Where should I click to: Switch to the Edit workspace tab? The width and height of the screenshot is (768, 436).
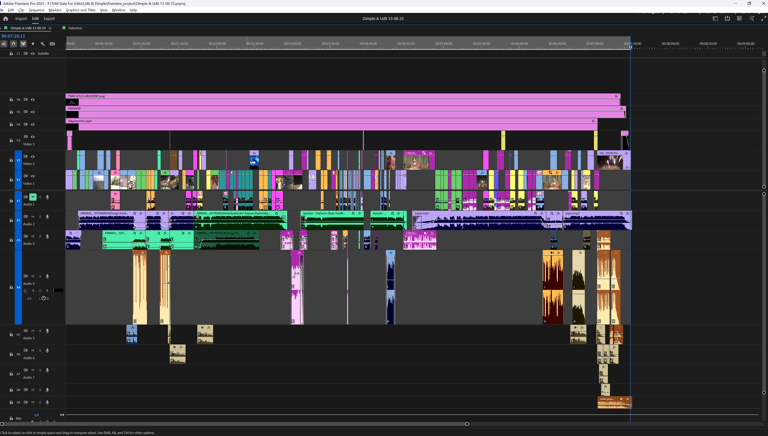tap(35, 19)
